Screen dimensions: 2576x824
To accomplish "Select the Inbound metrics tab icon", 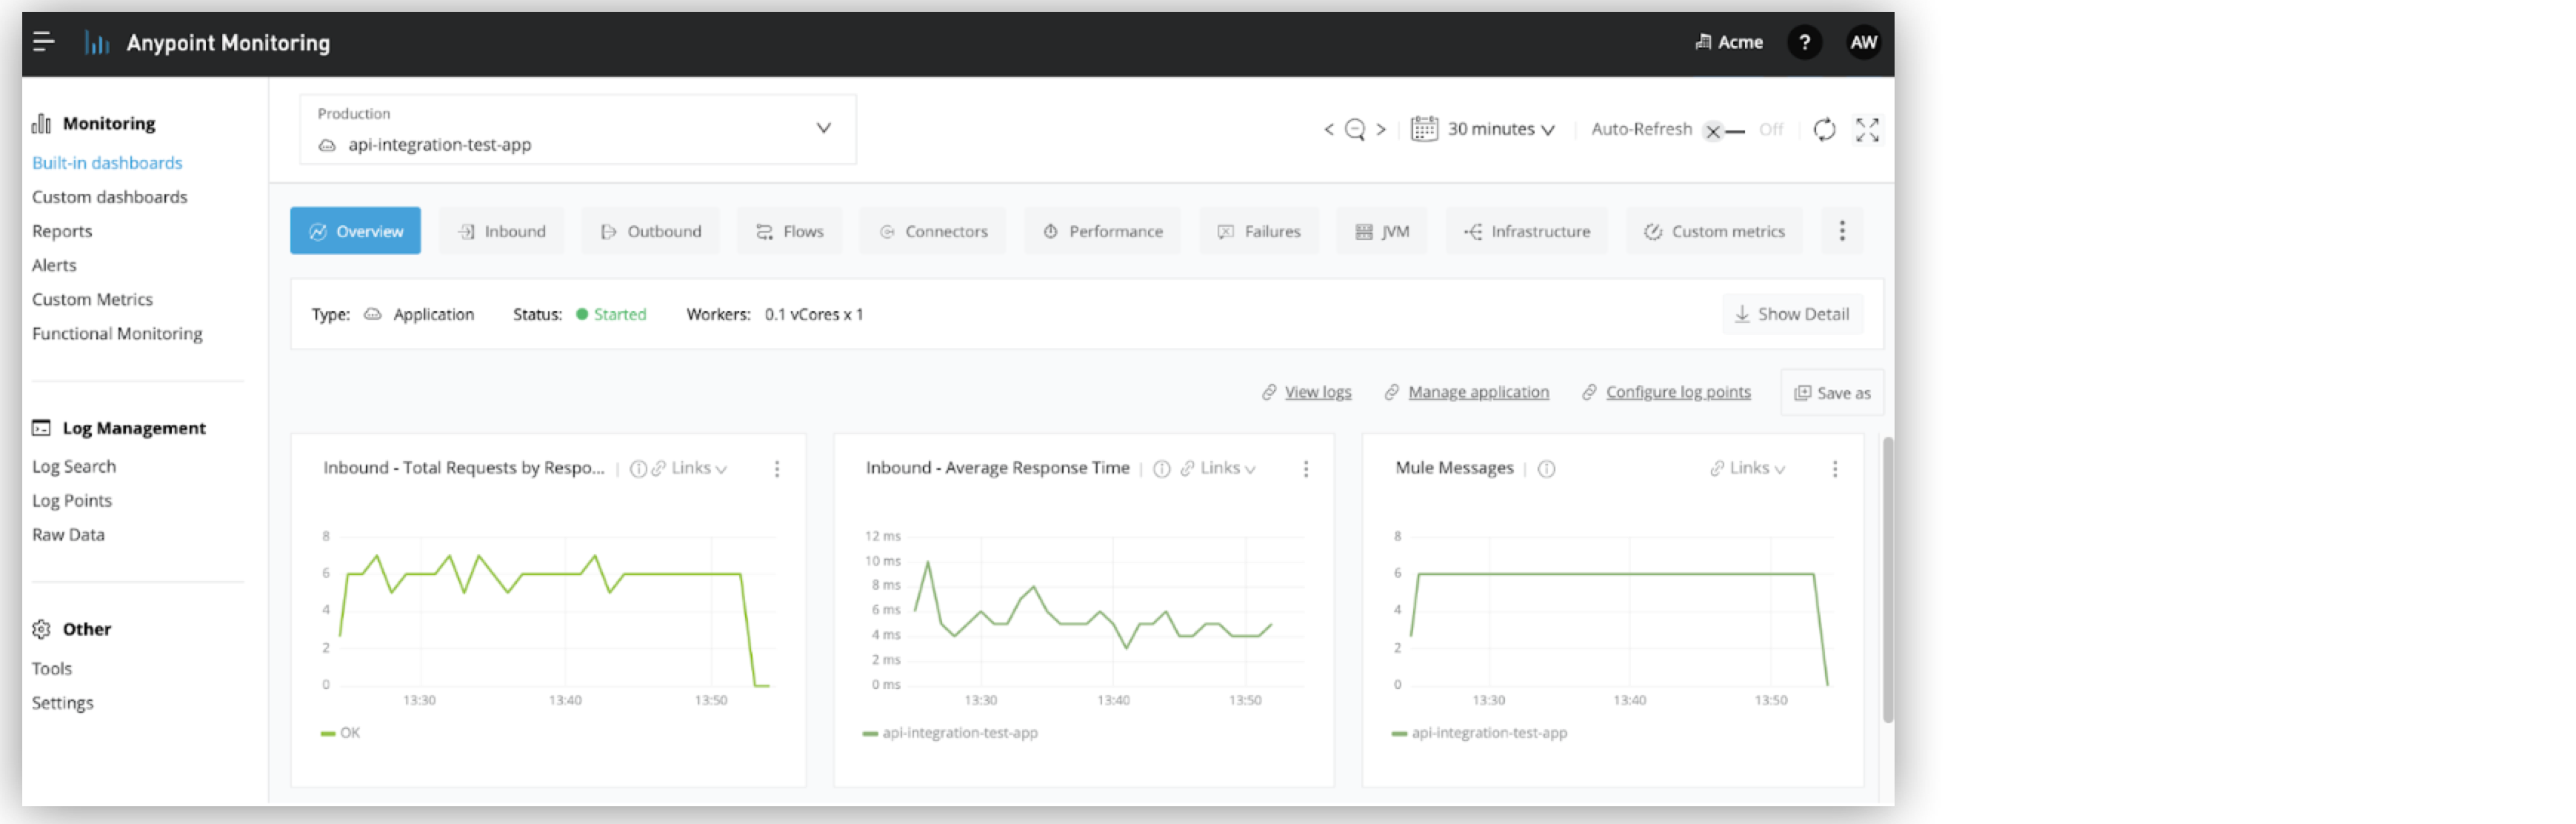I will click(x=464, y=230).
